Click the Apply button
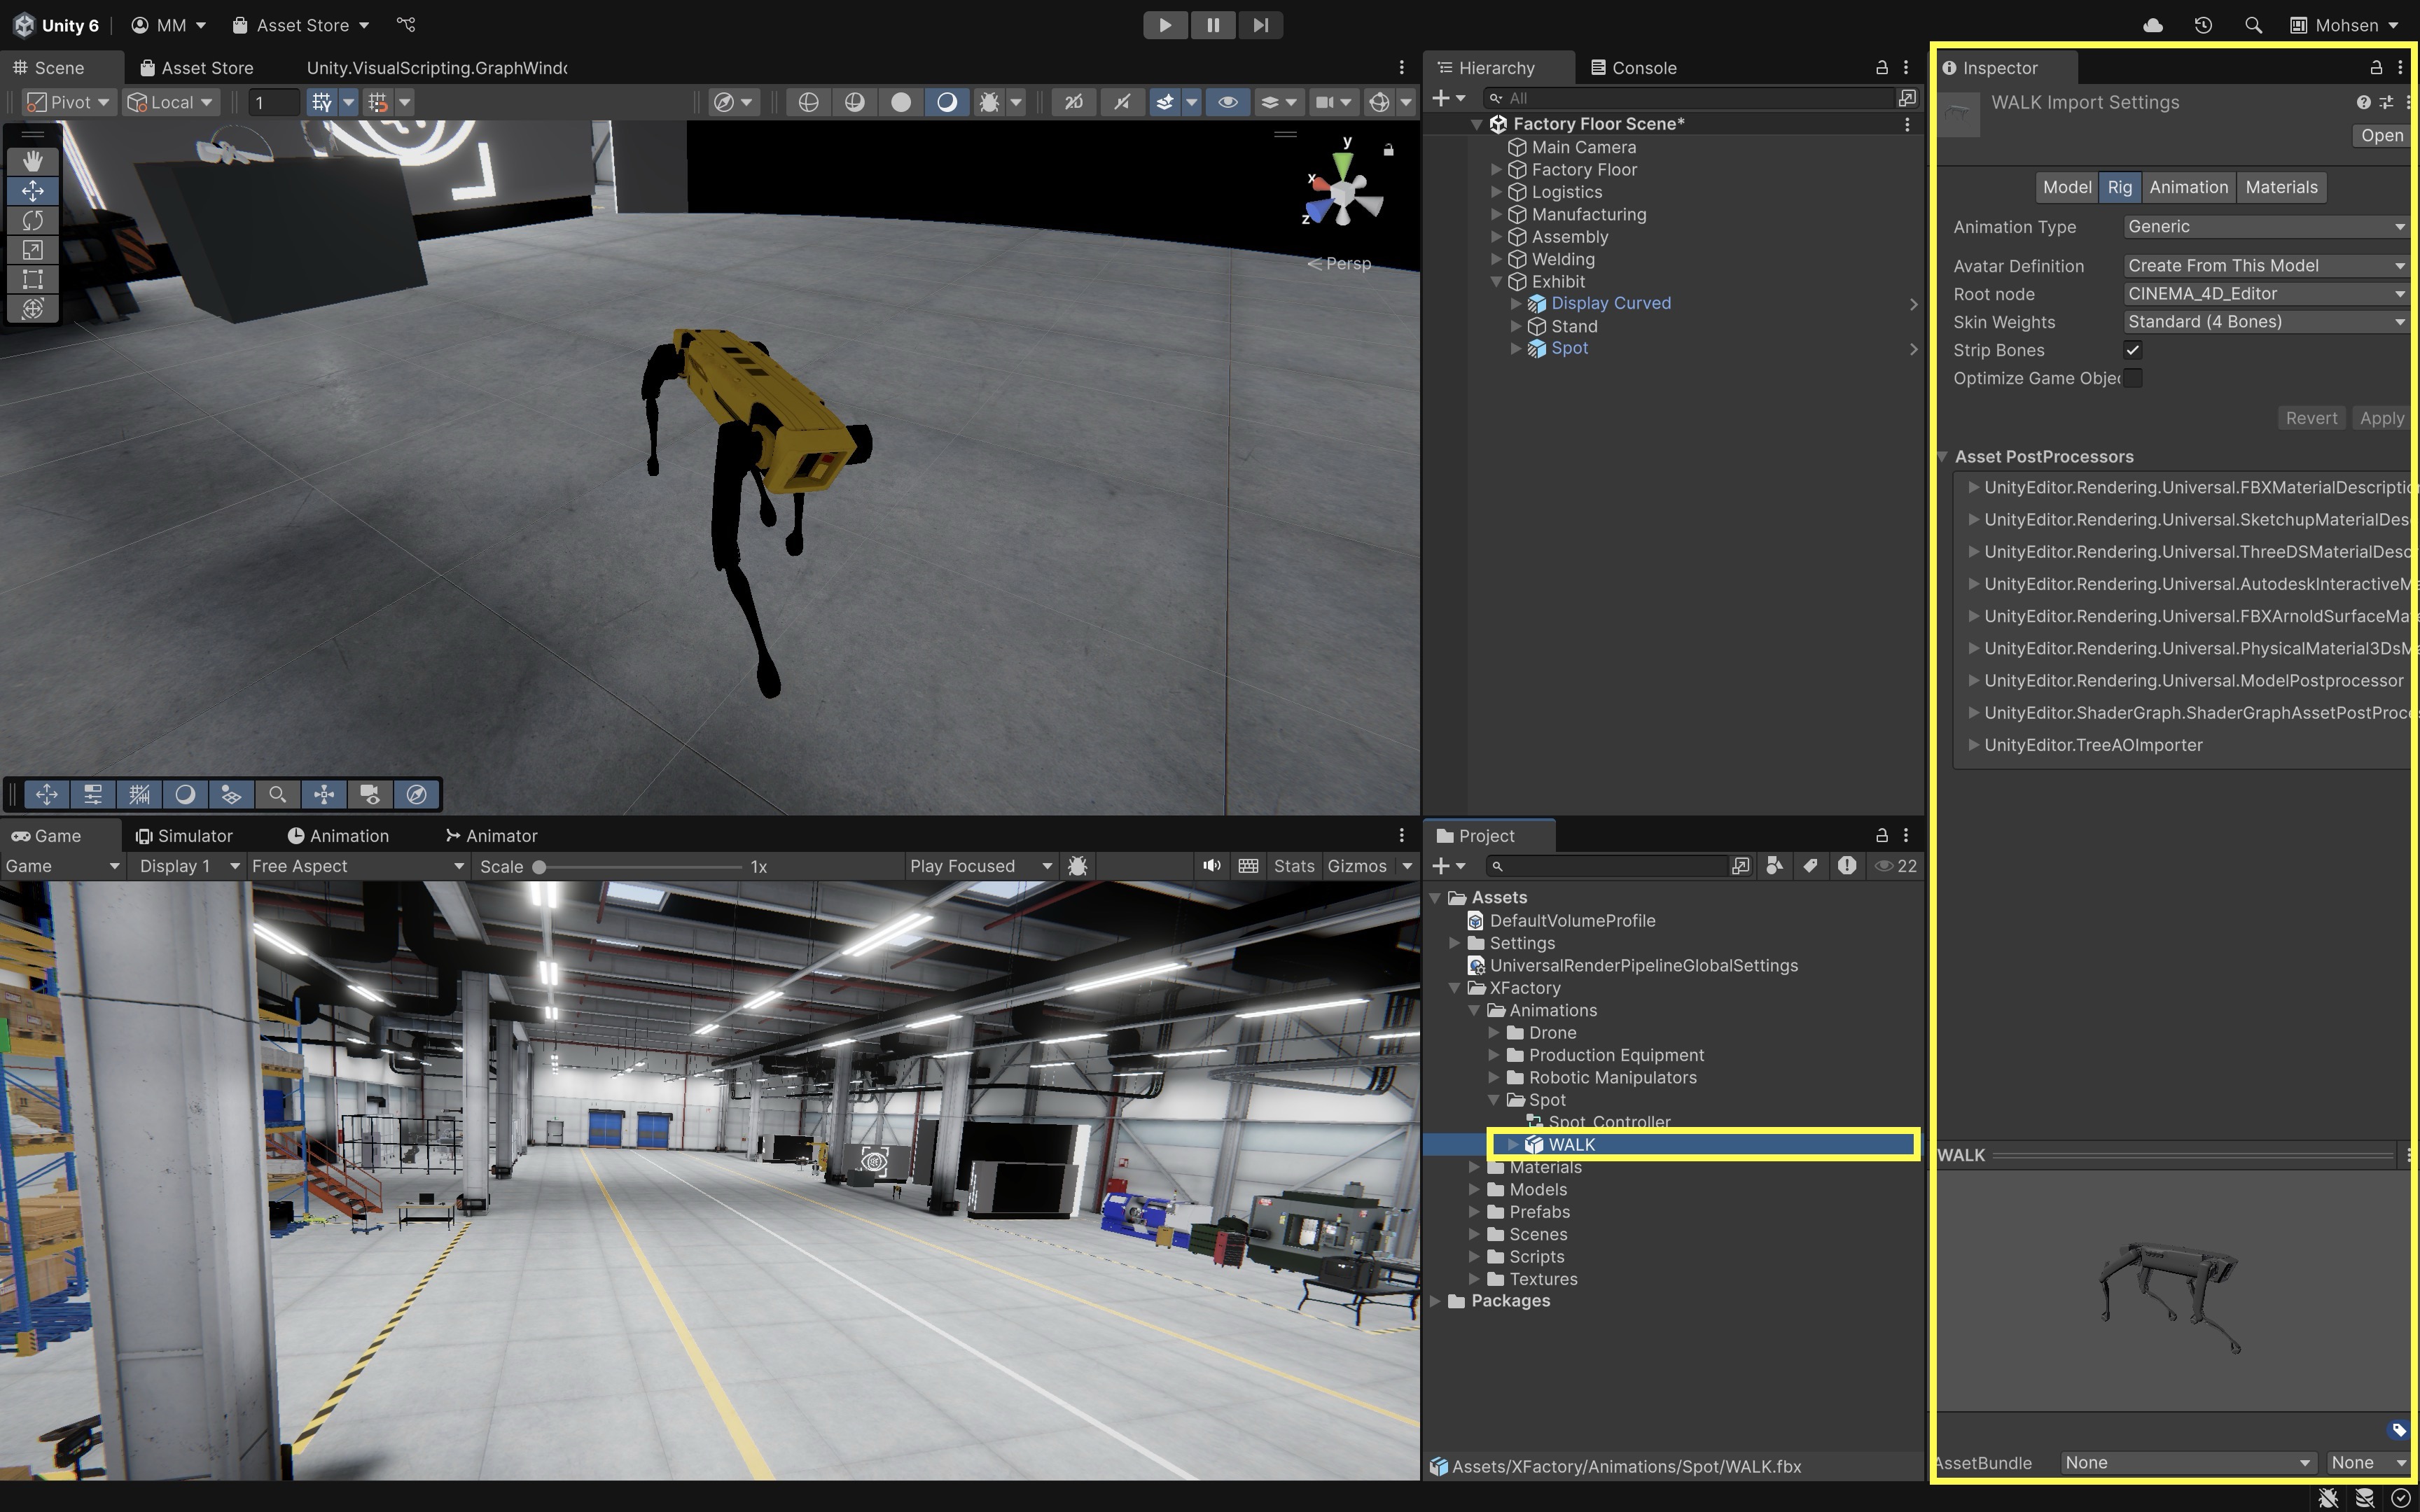The image size is (2420, 1512). click(x=2381, y=418)
